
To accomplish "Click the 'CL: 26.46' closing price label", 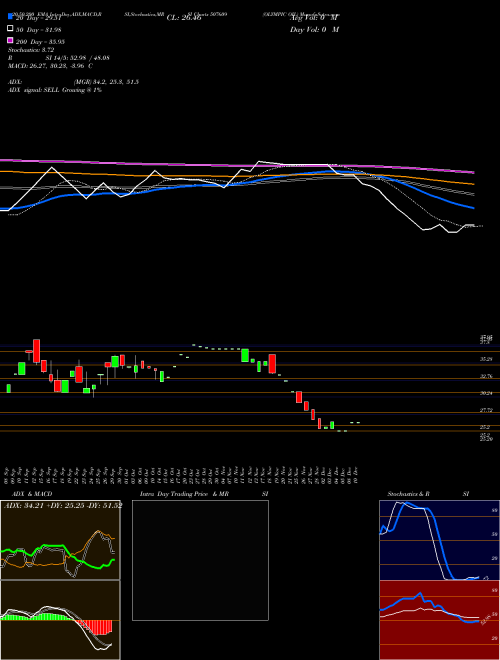I will click(184, 18).
